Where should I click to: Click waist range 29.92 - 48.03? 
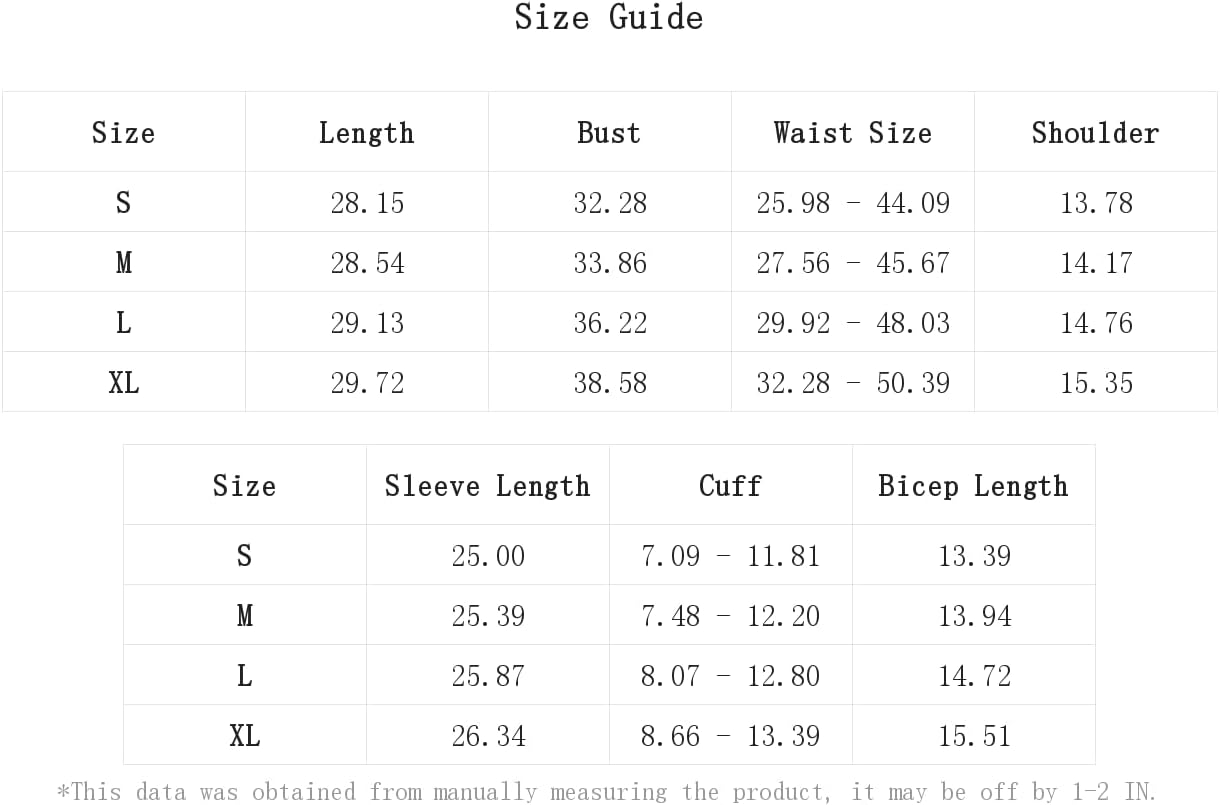pyautogui.click(x=853, y=323)
